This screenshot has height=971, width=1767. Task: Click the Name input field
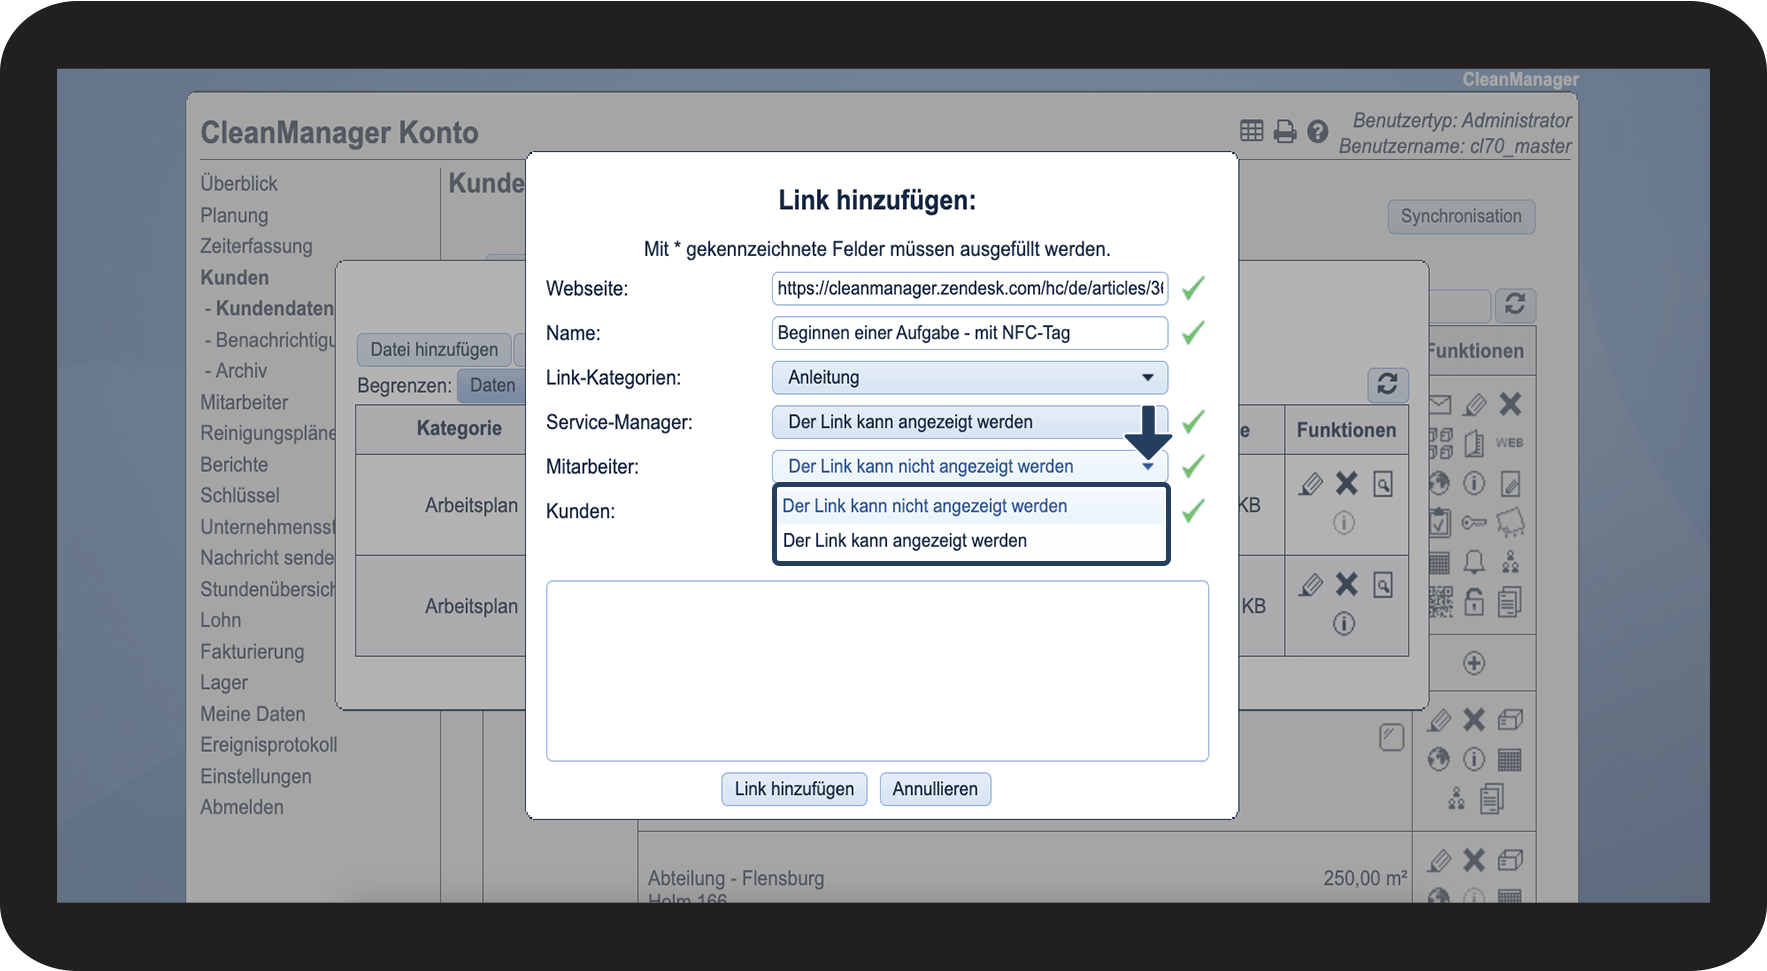pos(969,333)
